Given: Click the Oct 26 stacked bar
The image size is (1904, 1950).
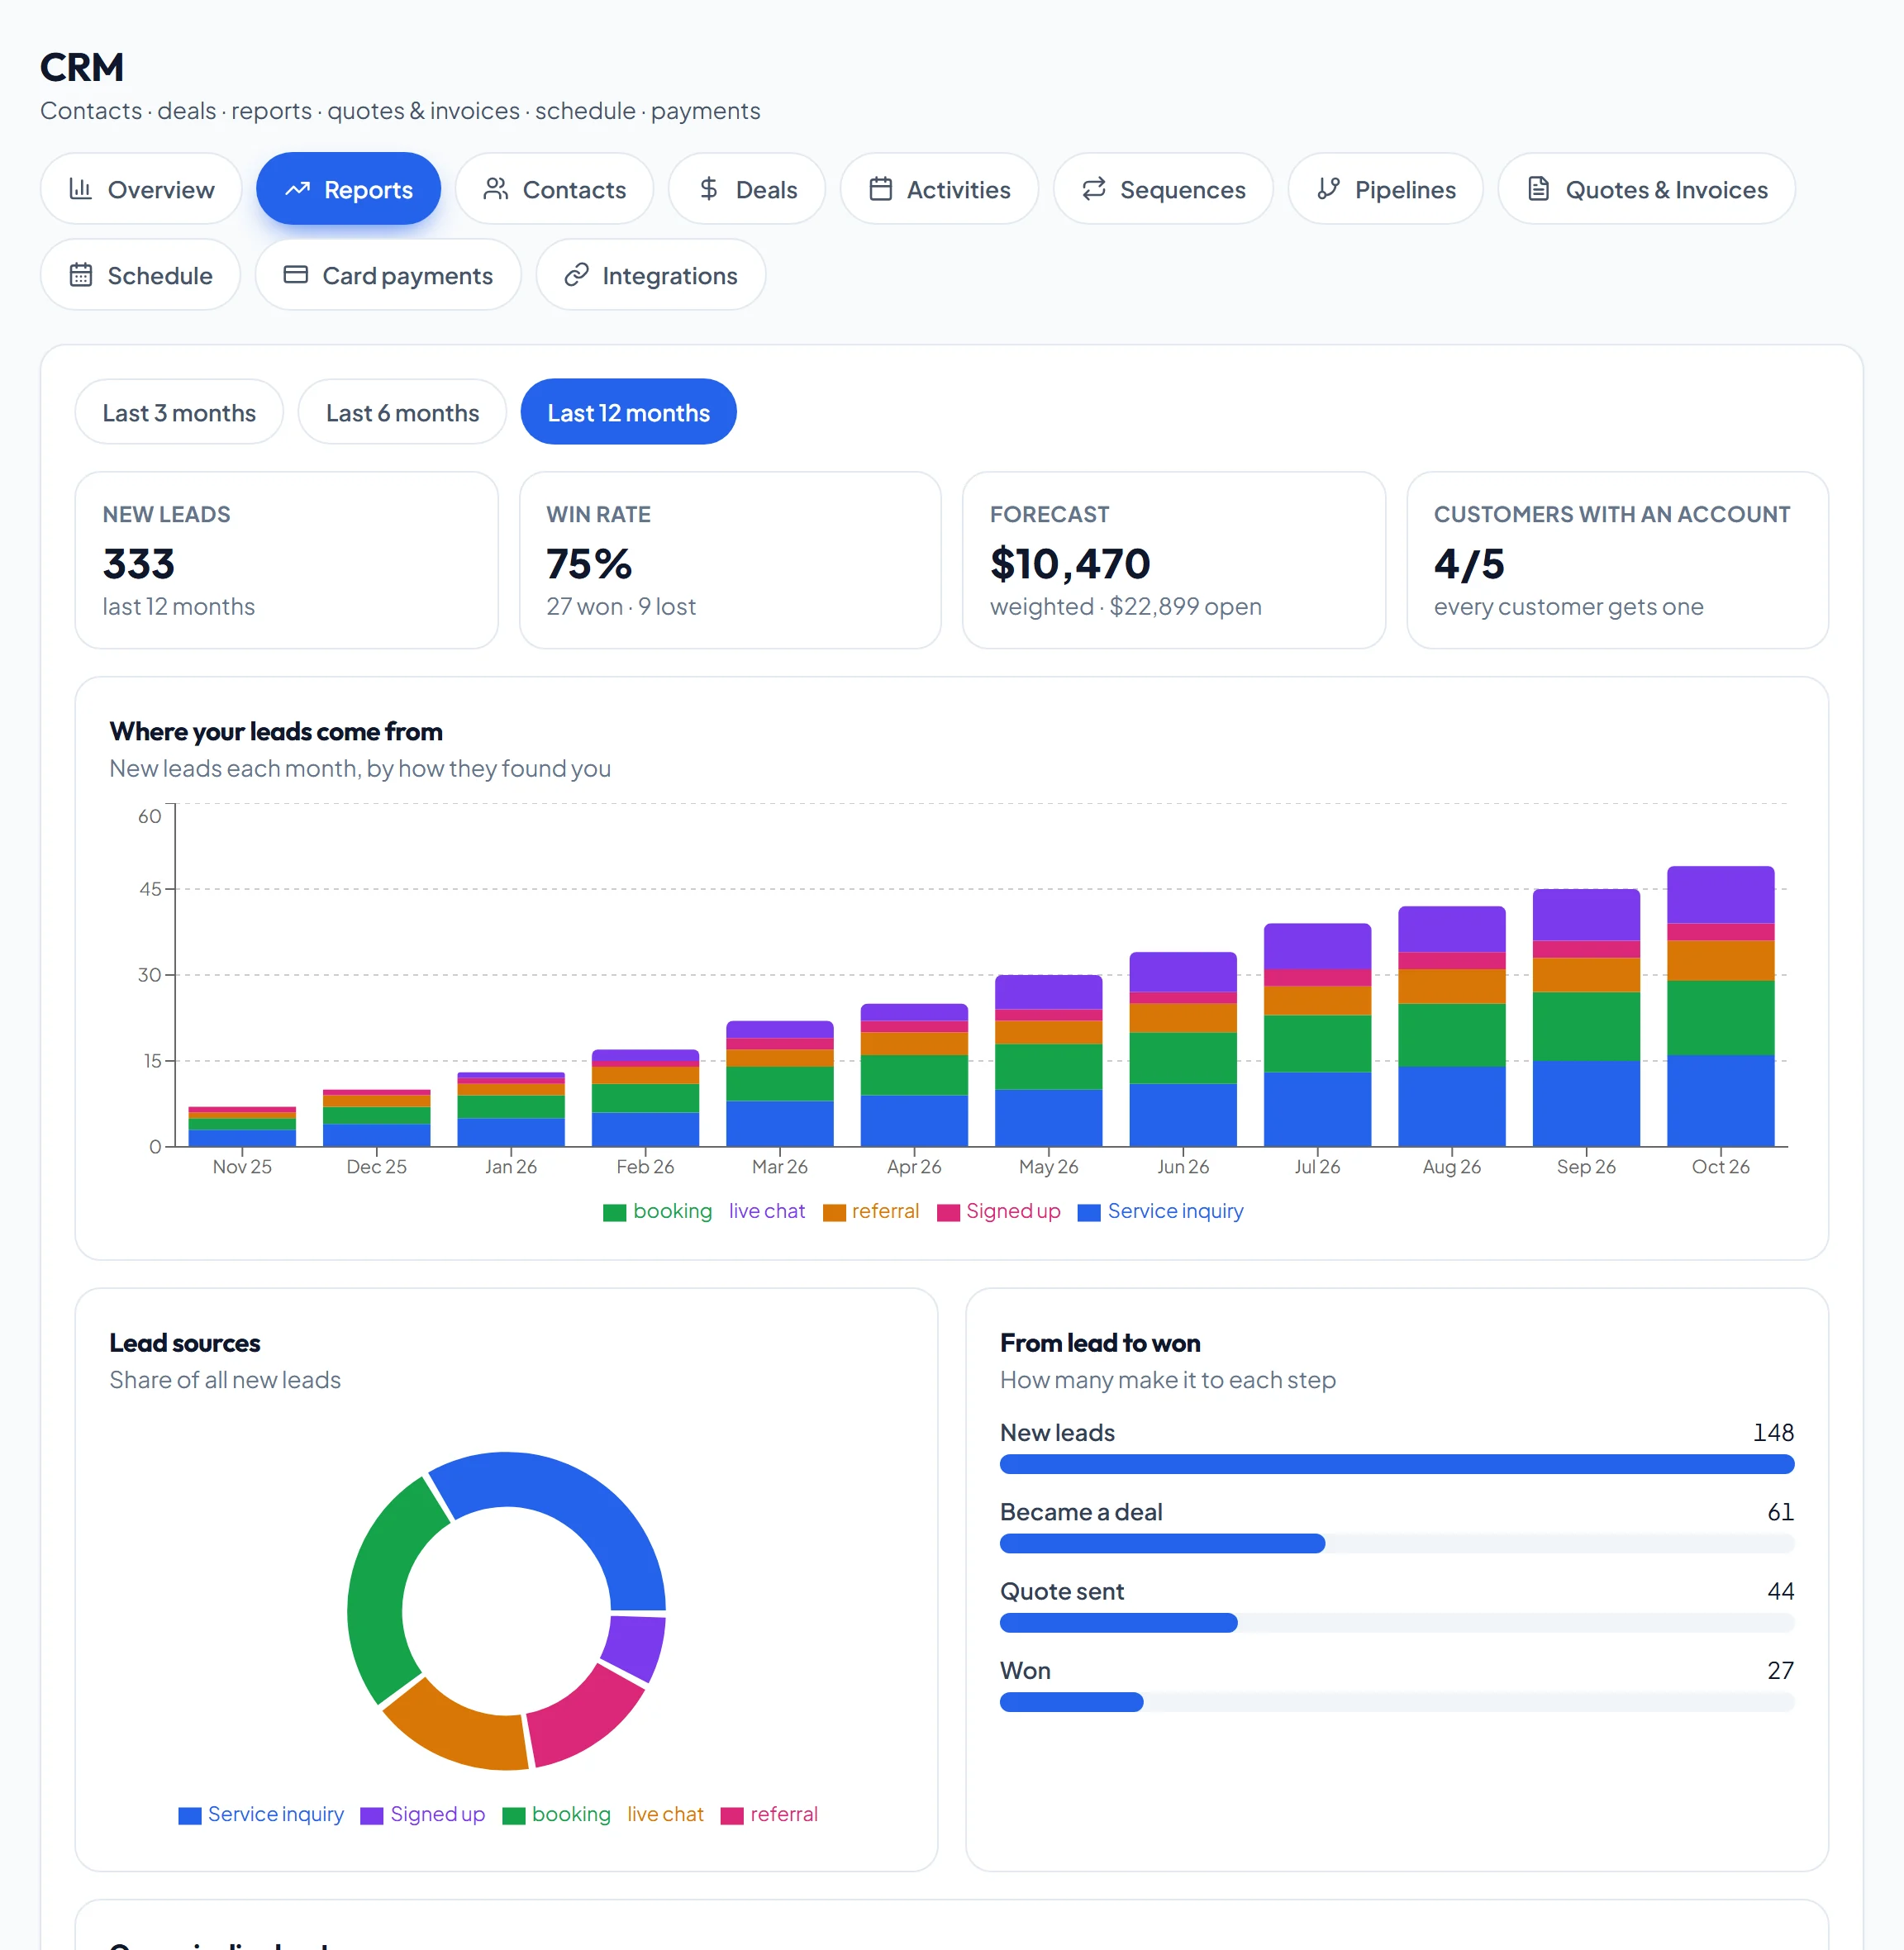Looking at the screenshot, I should pos(1721,1007).
